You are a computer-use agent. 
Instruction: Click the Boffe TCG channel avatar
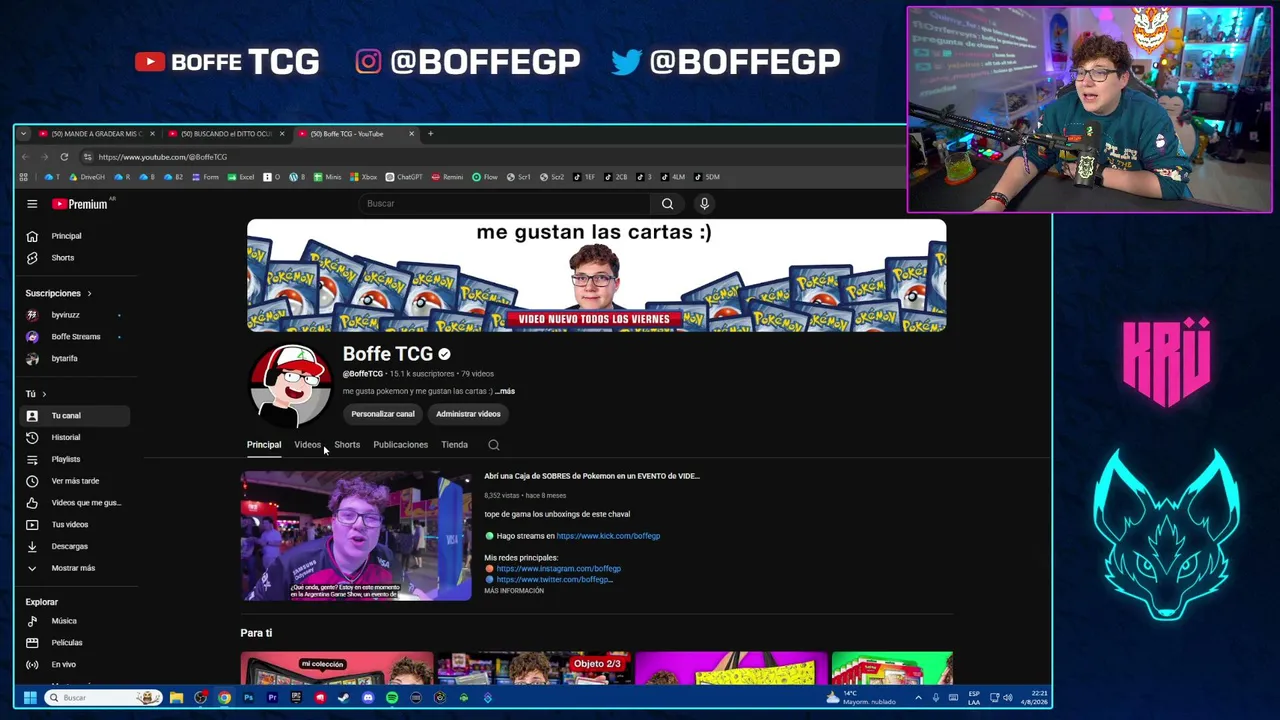290,387
